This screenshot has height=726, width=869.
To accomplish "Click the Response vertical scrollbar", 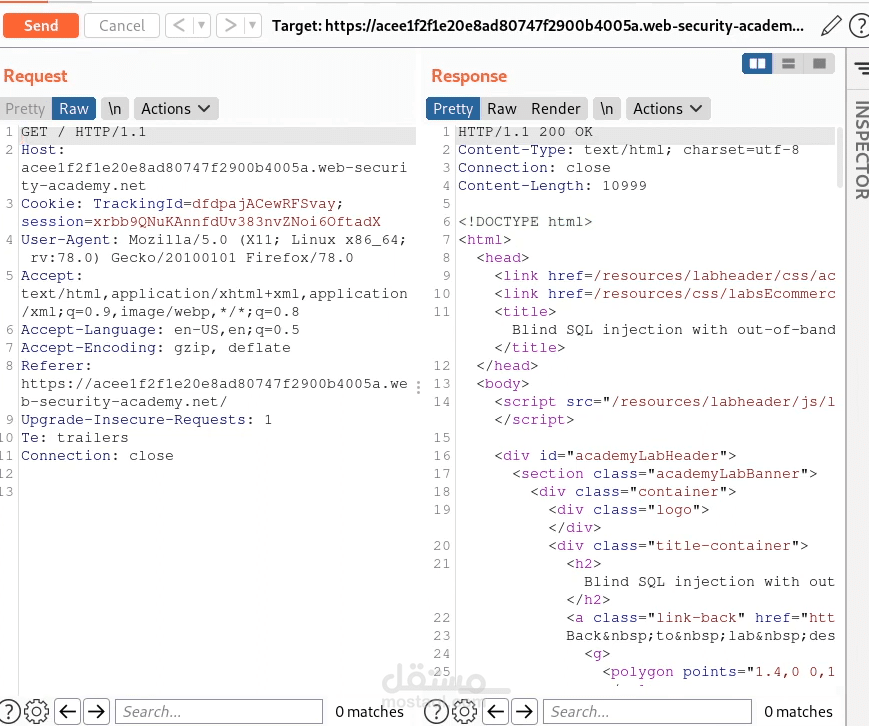I will coord(840,158).
